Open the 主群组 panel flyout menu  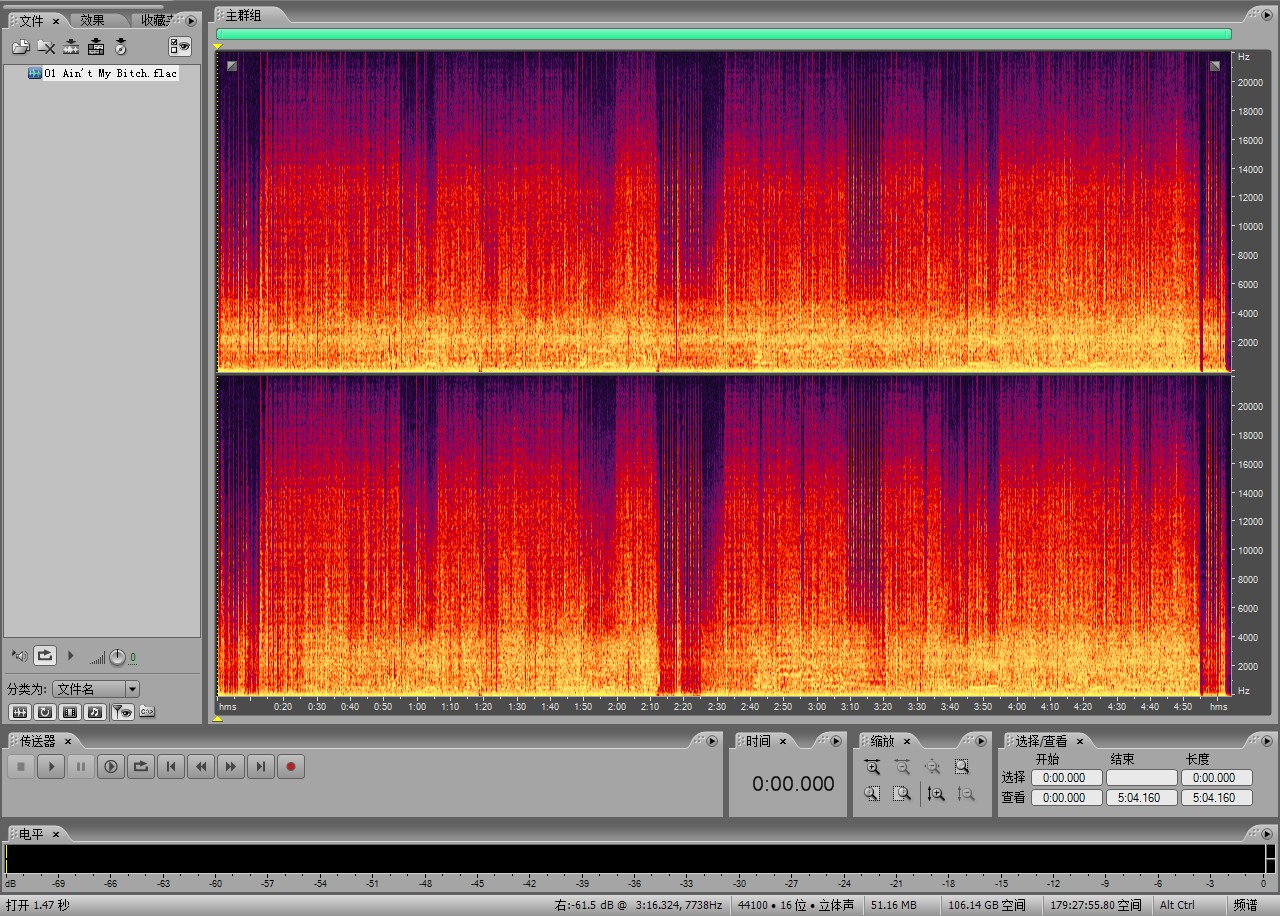(x=1265, y=14)
